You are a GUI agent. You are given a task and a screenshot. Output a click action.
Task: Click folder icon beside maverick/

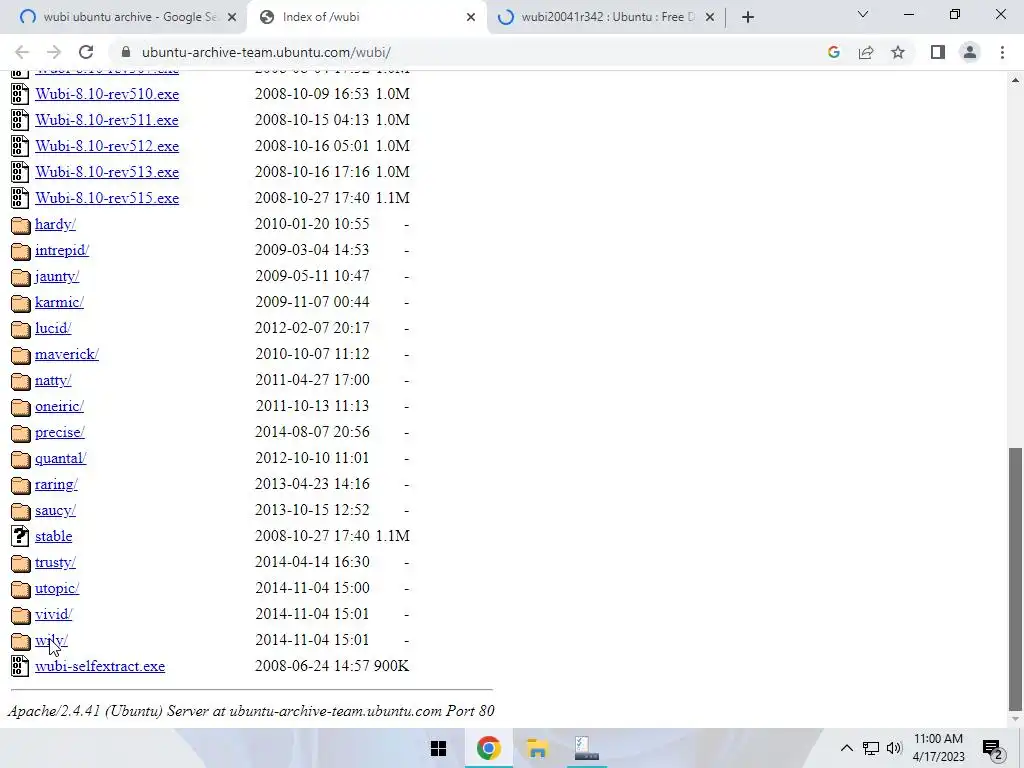21,355
